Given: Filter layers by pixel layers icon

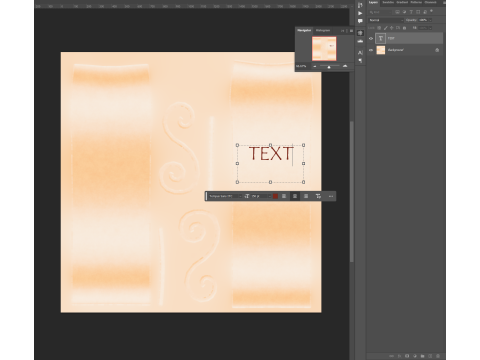Looking at the screenshot, I should coord(397,12).
